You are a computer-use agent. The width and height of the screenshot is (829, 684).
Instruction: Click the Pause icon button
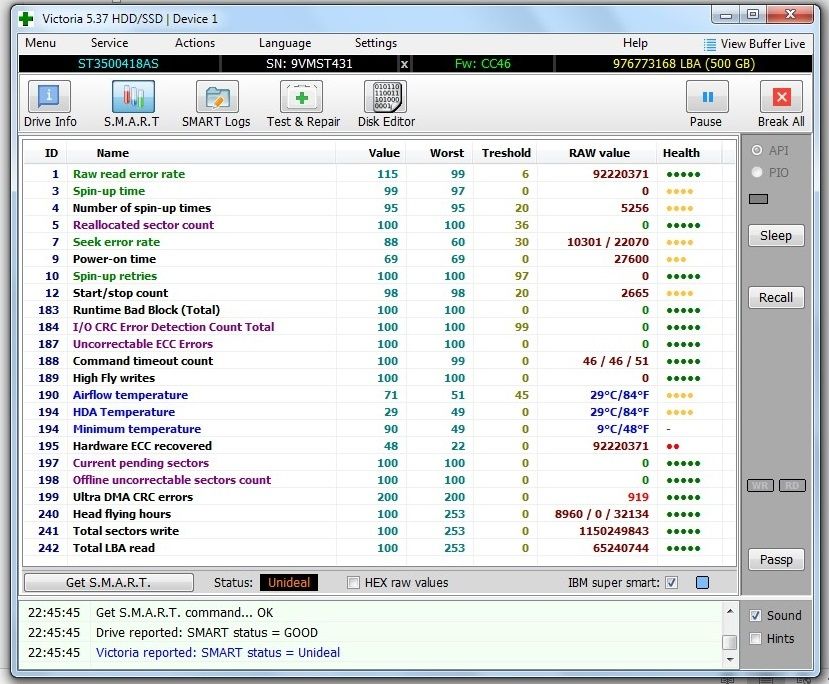707,97
